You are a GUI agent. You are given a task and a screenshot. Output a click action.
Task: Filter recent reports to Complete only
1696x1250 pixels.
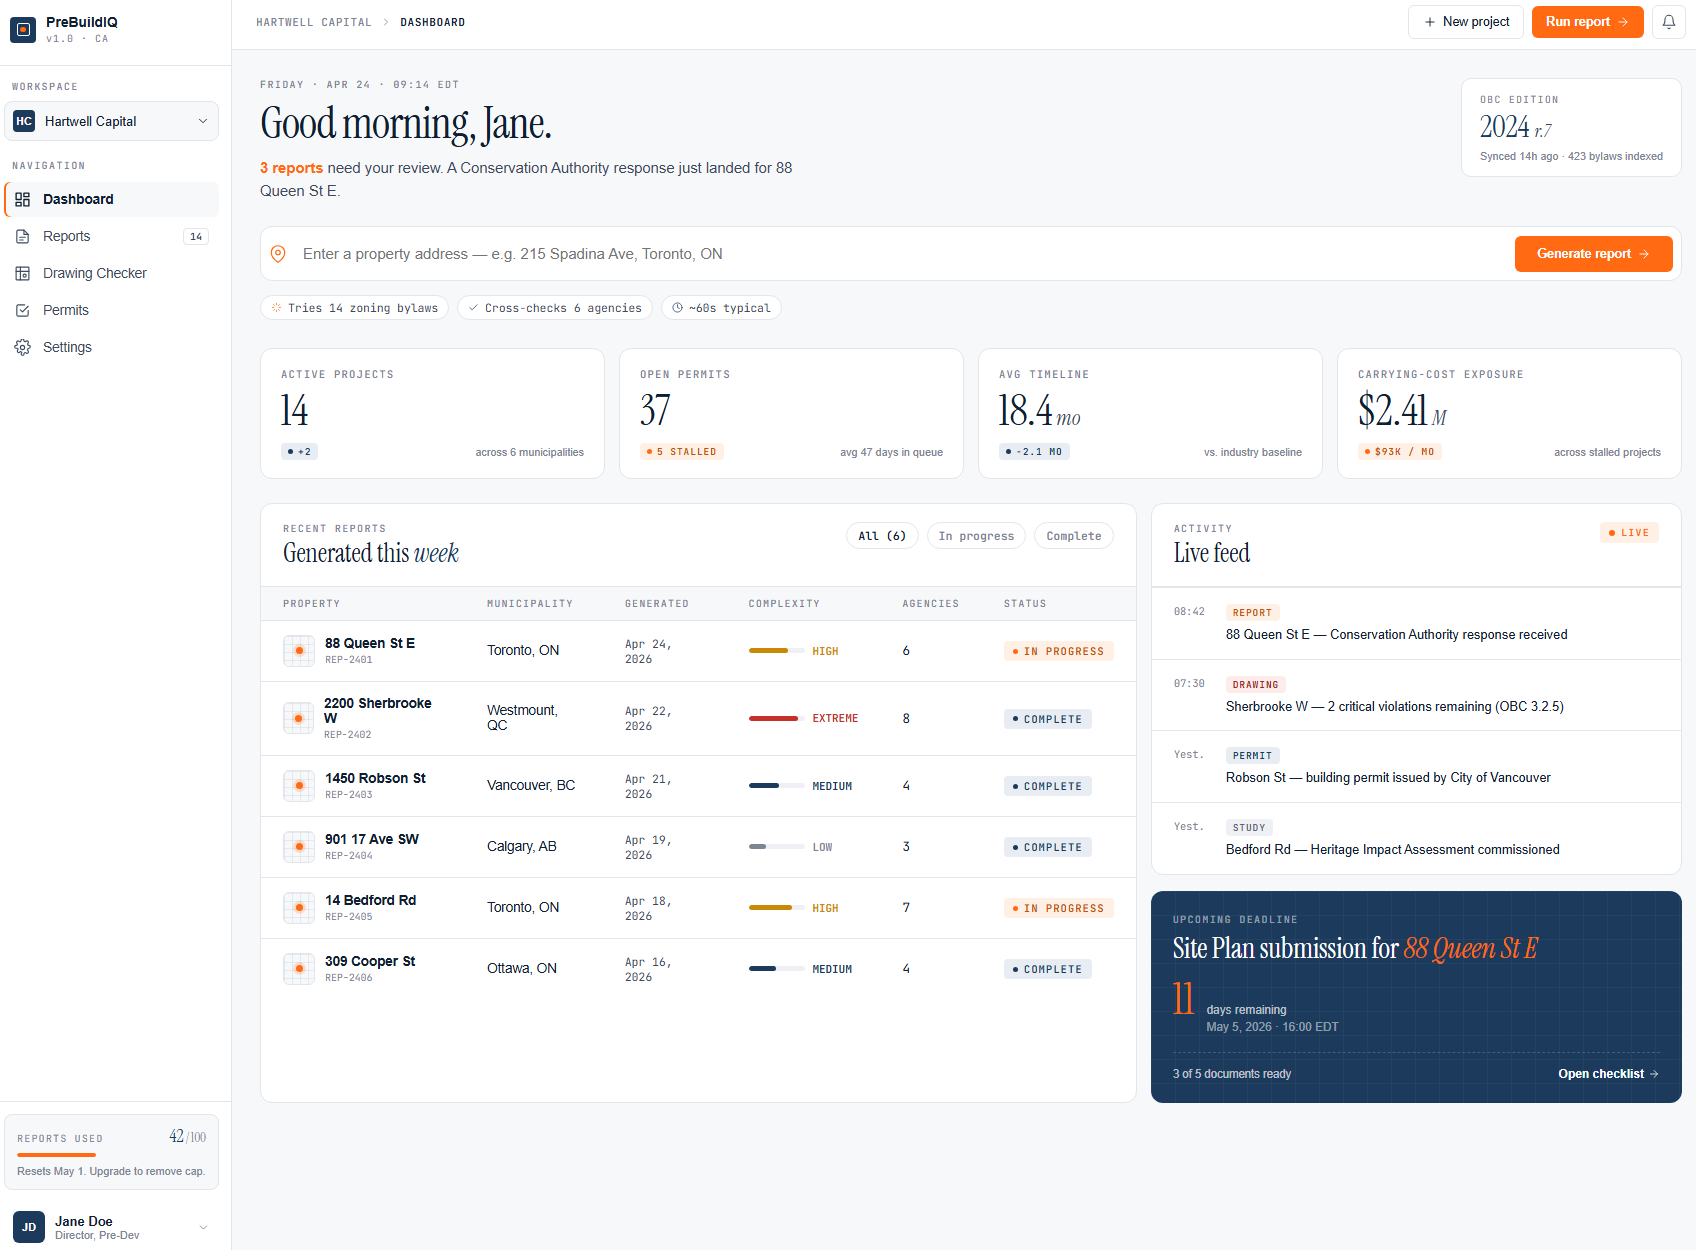click(x=1073, y=535)
